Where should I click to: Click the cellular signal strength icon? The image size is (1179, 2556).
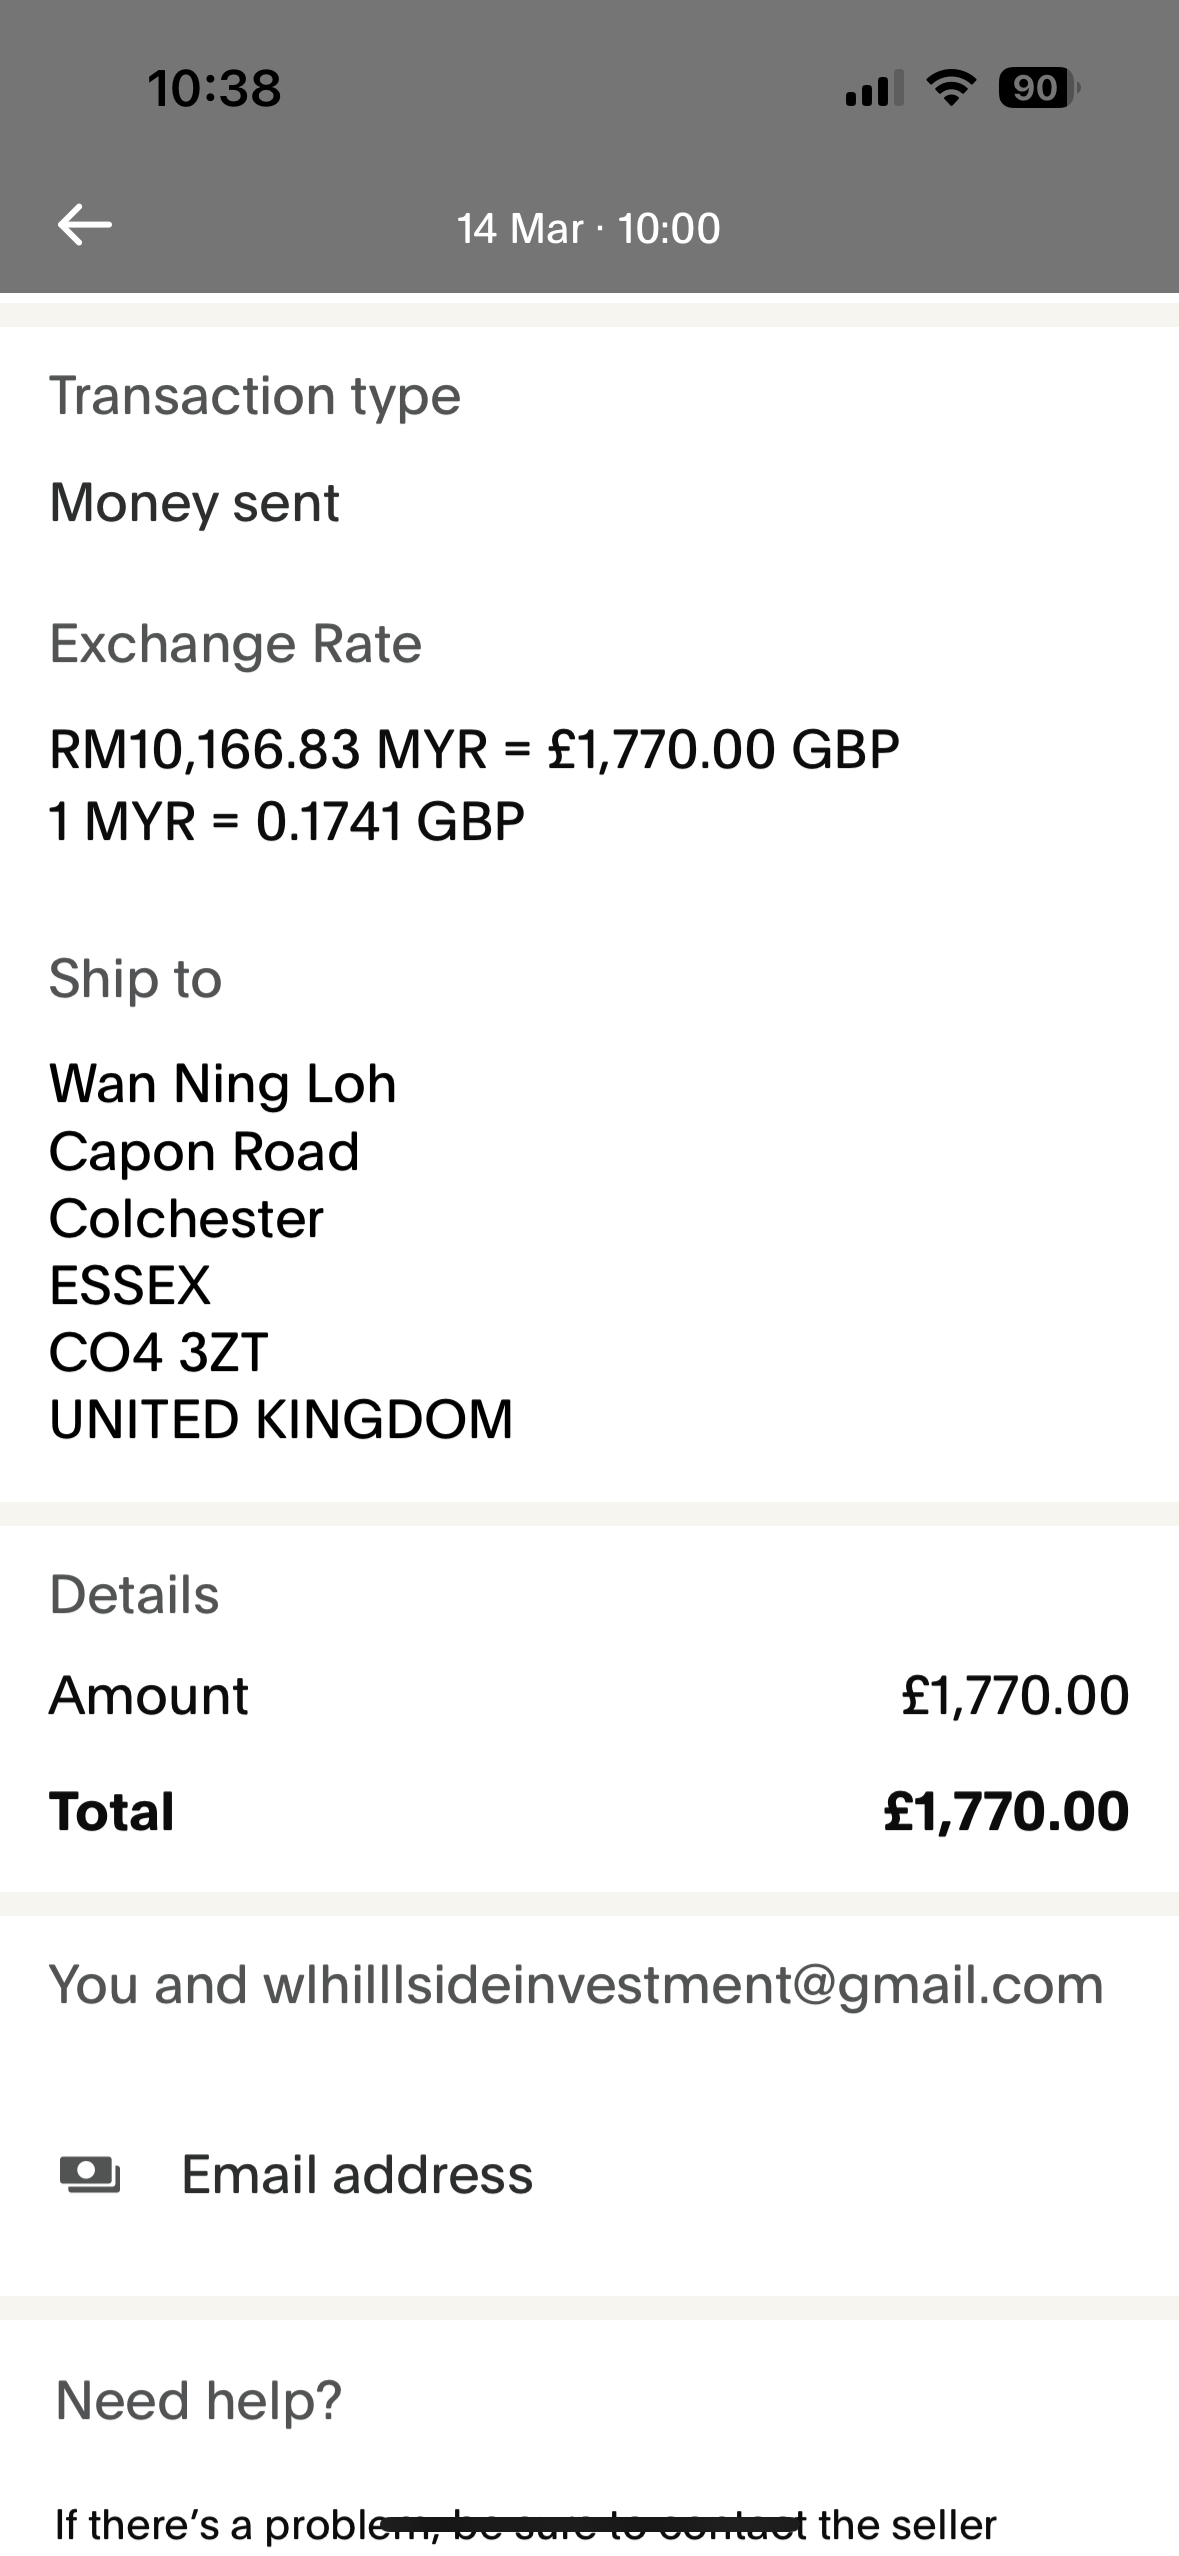pos(874,89)
